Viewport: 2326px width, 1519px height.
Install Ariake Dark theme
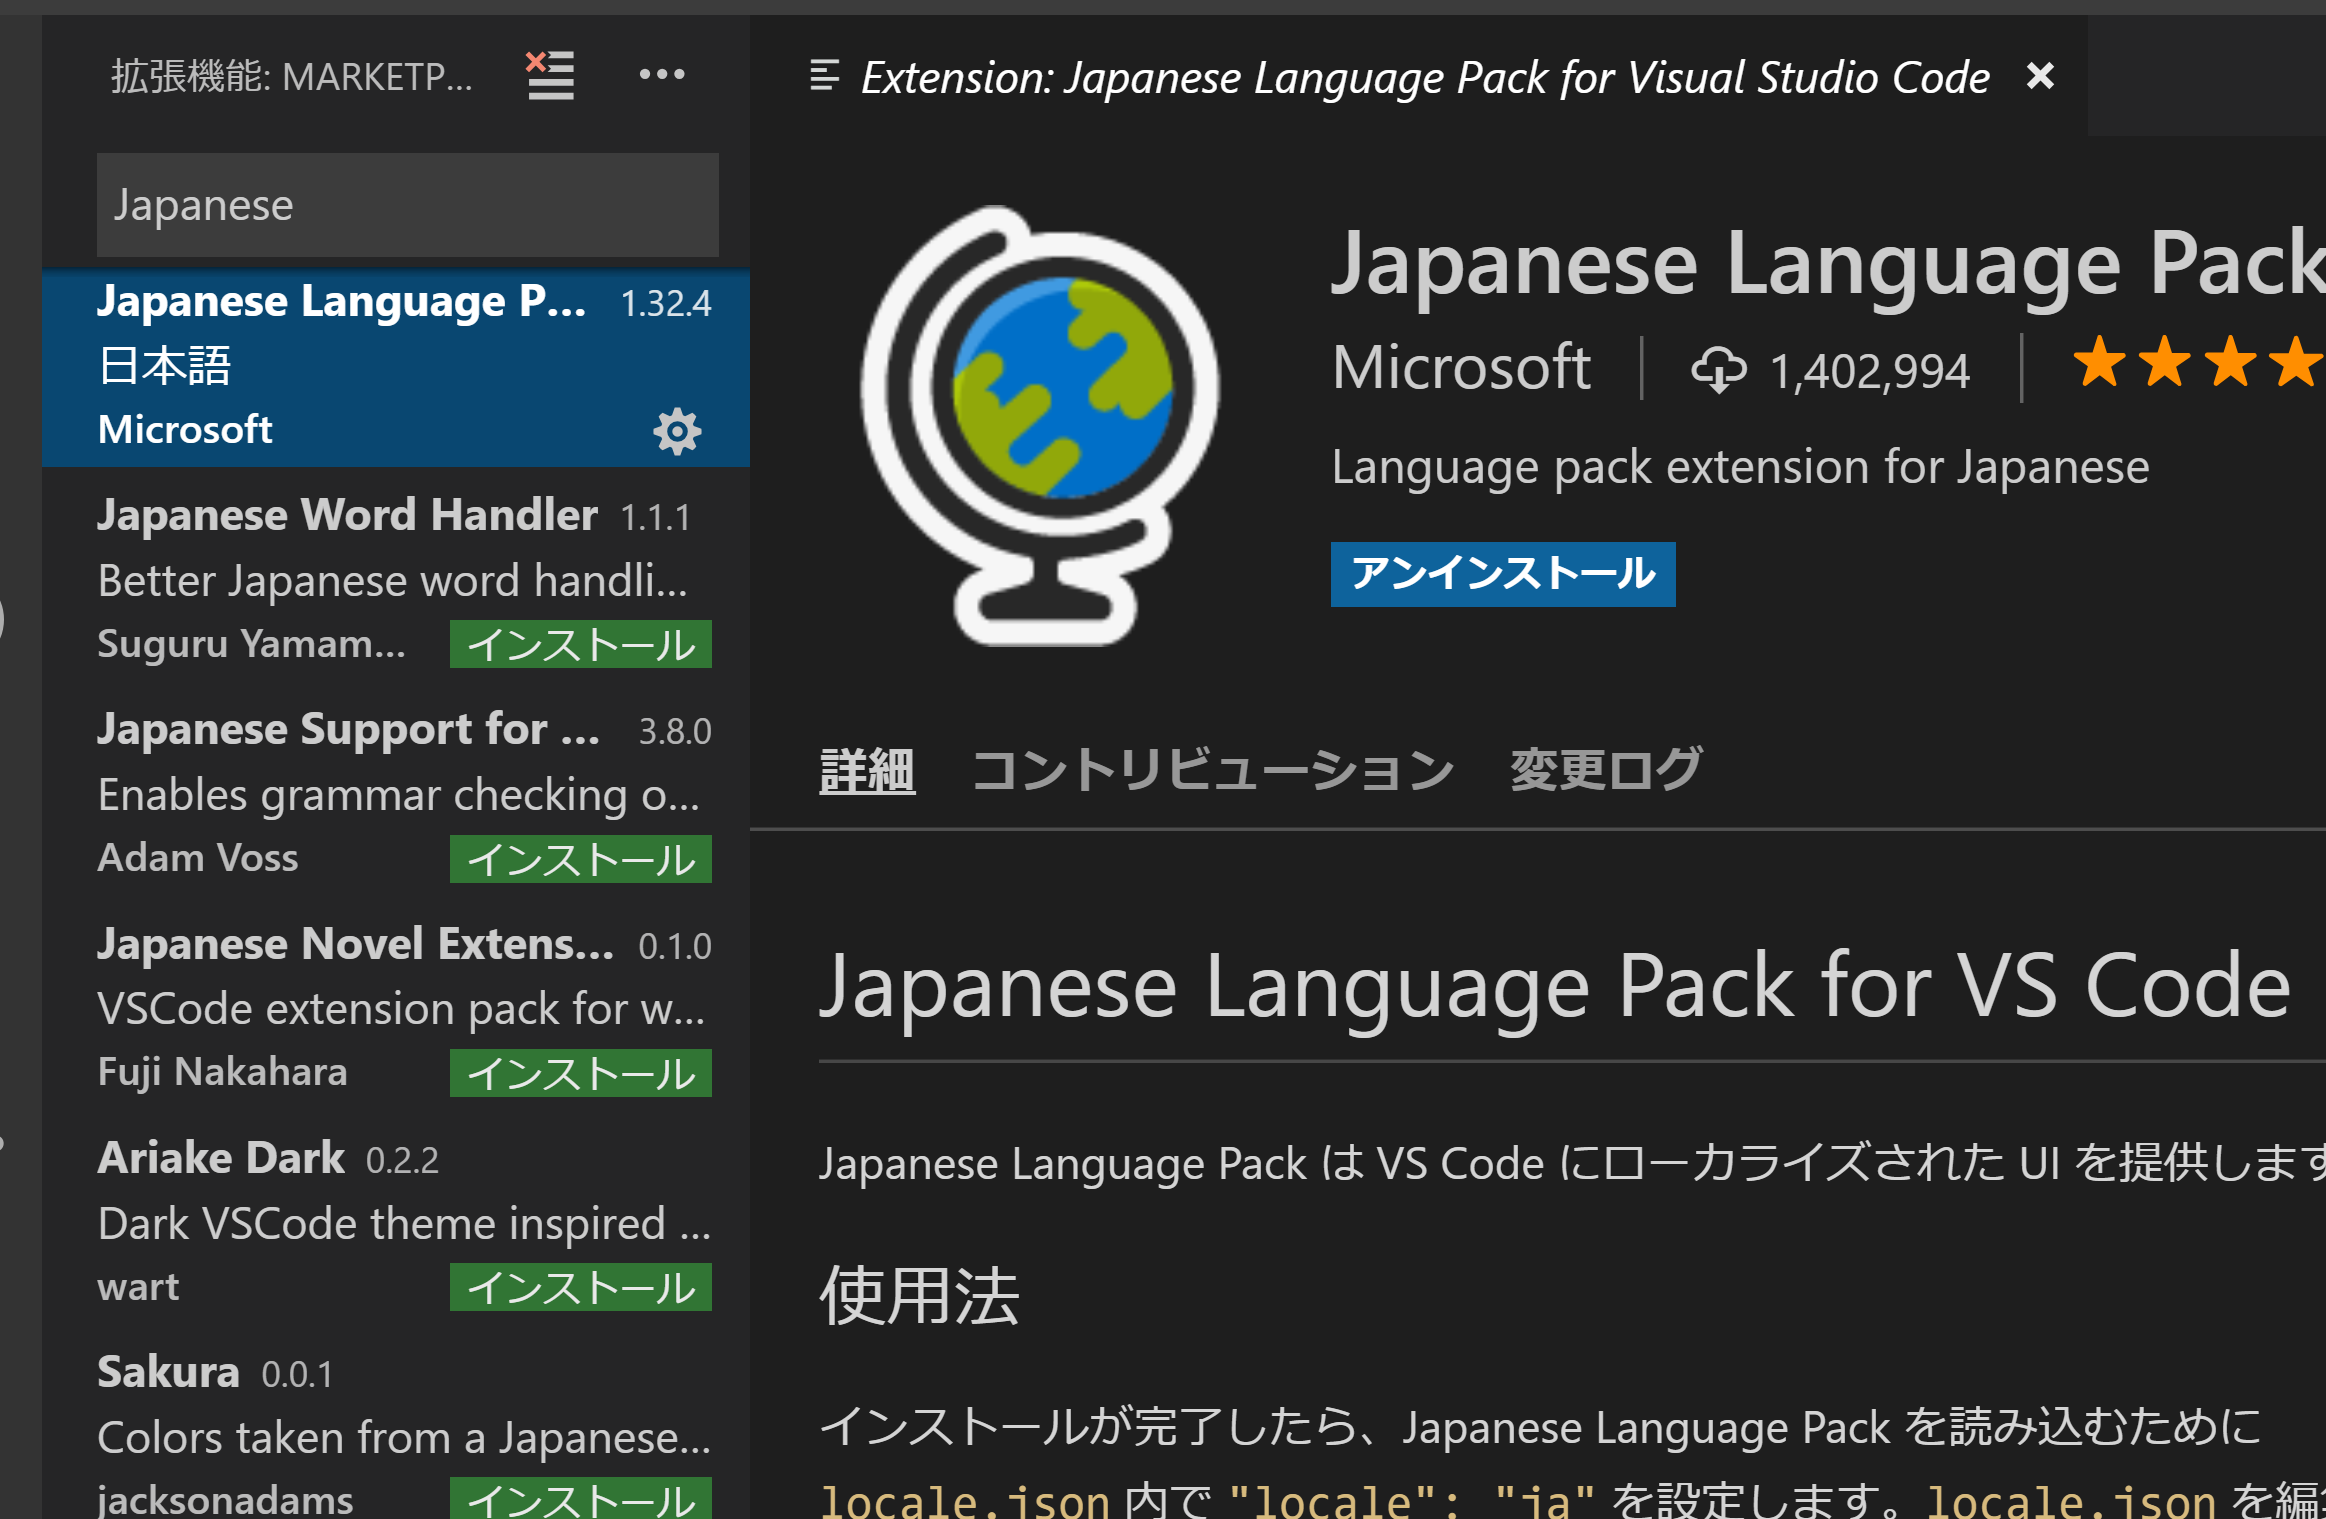pos(581,1287)
